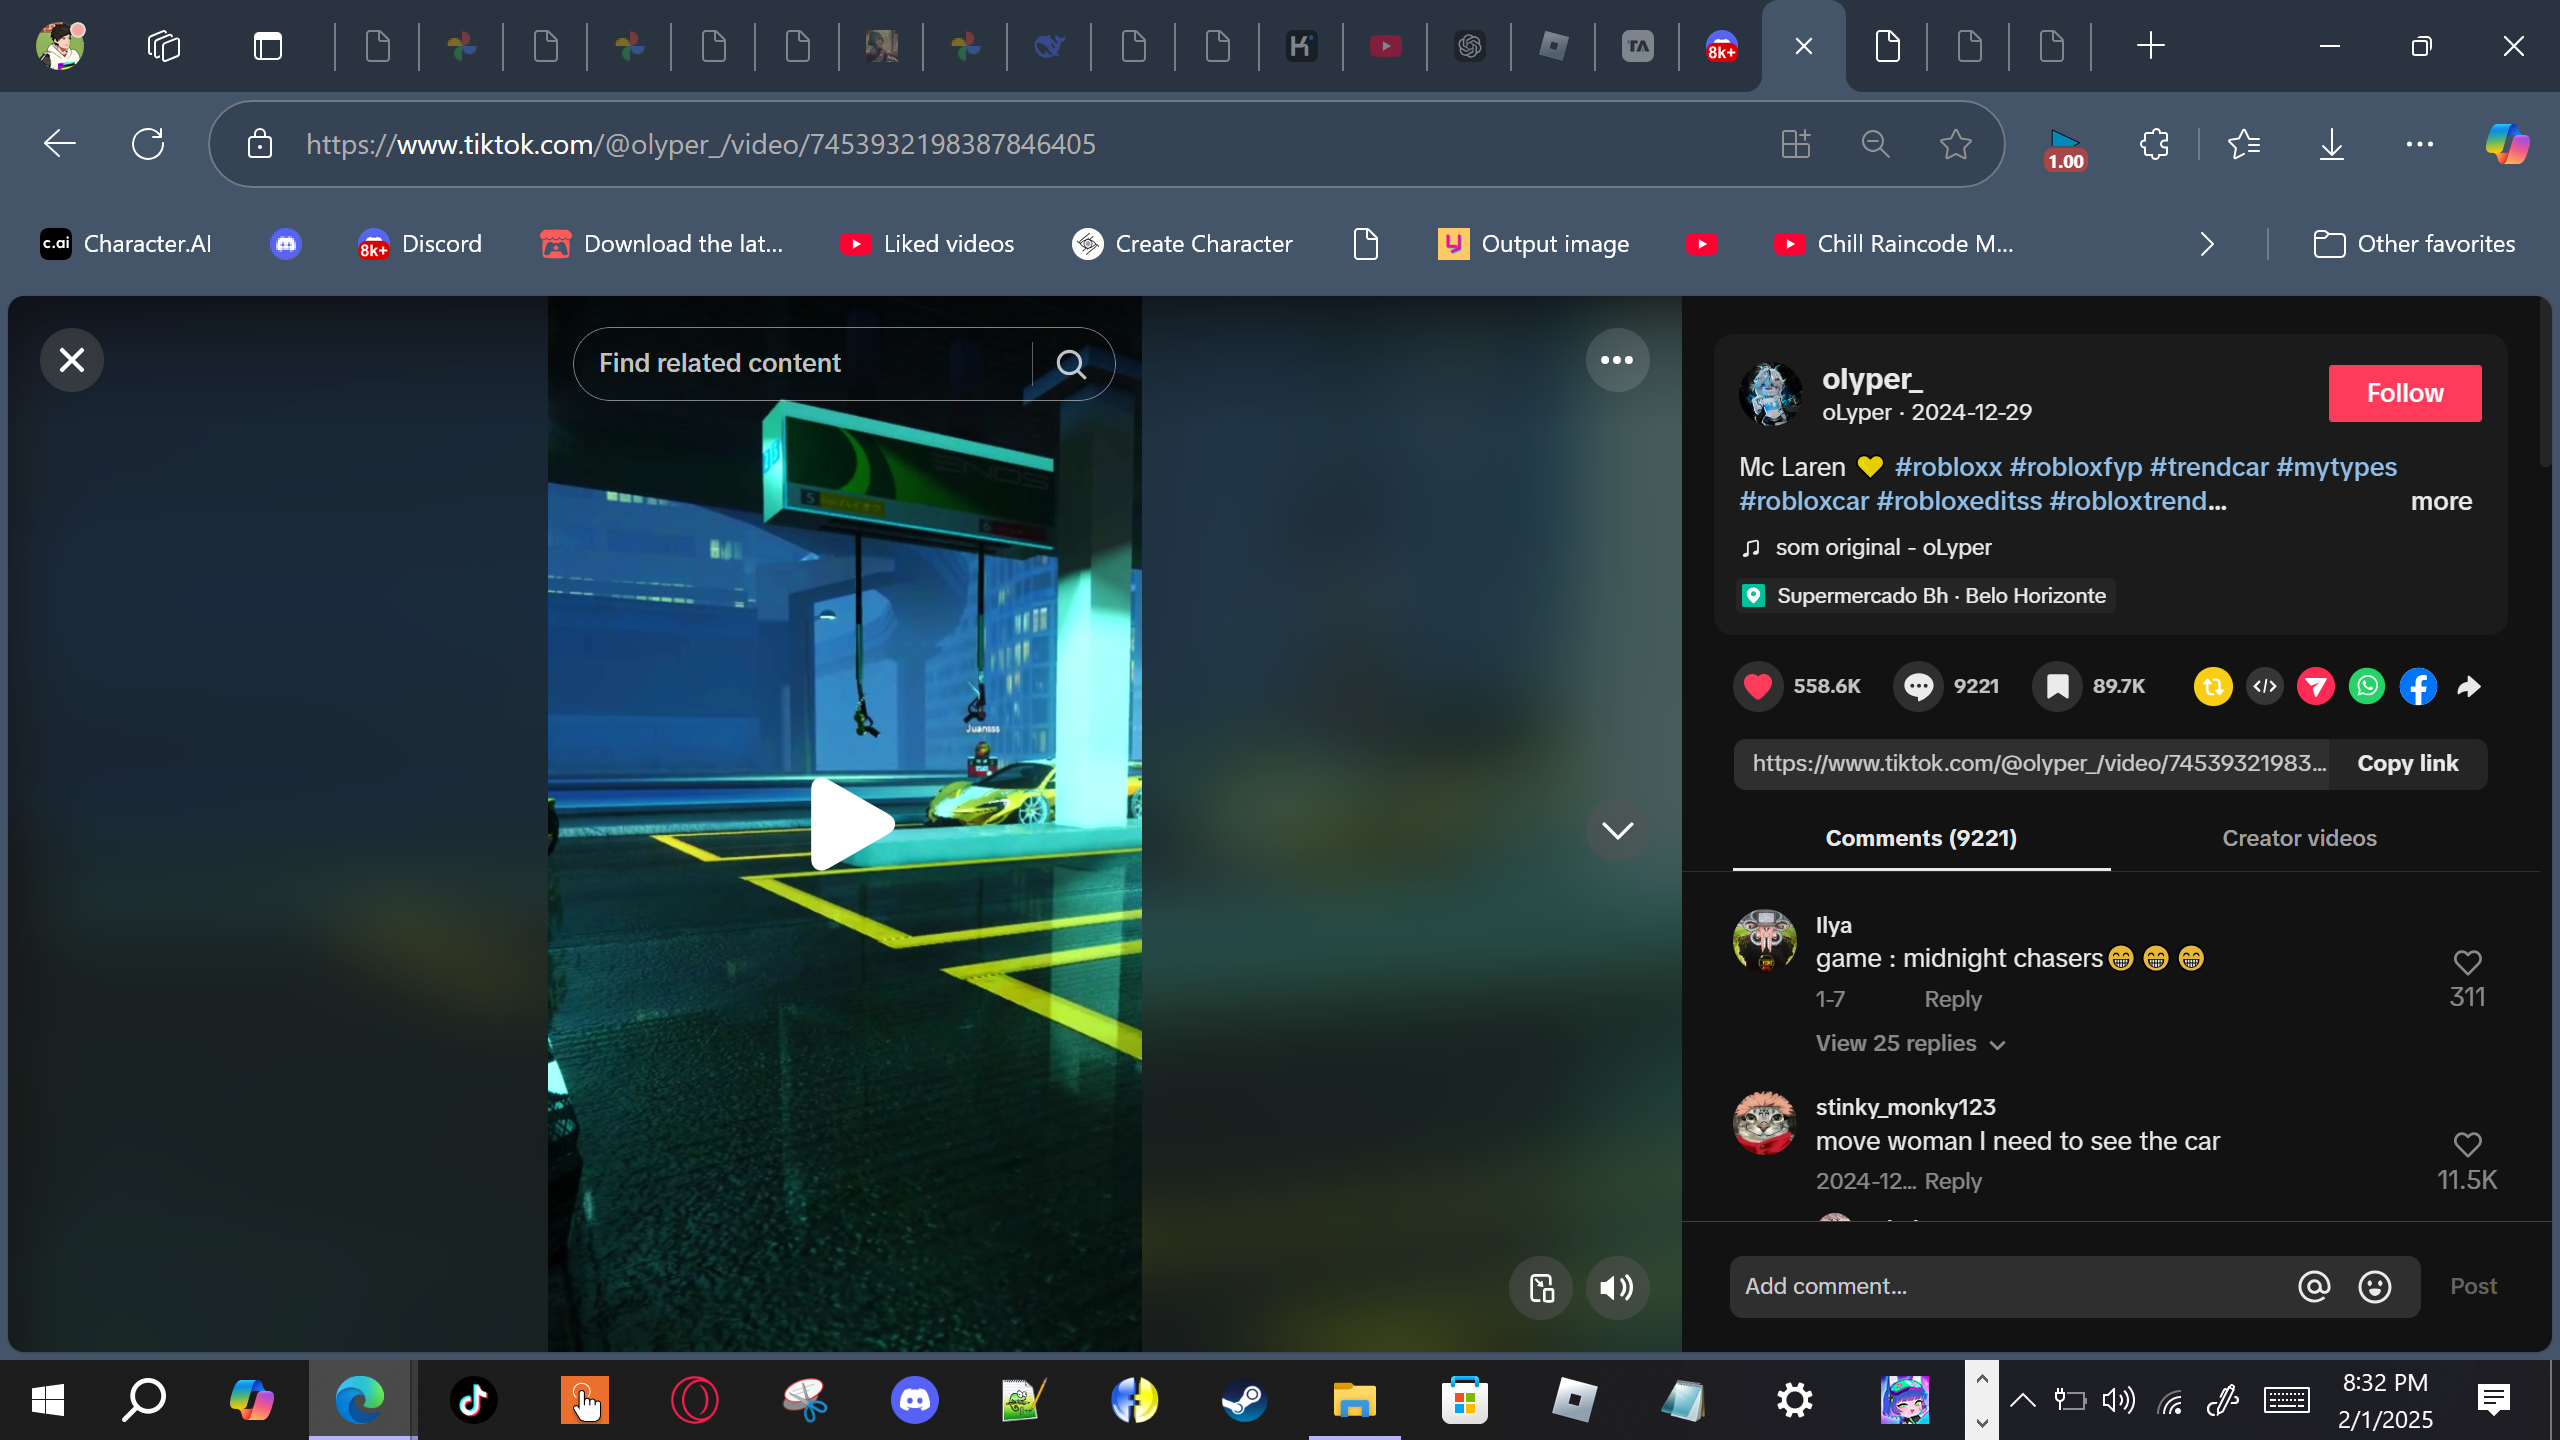Mute the video sound
Screen dimensions: 2560x1440
tap(1617, 1288)
